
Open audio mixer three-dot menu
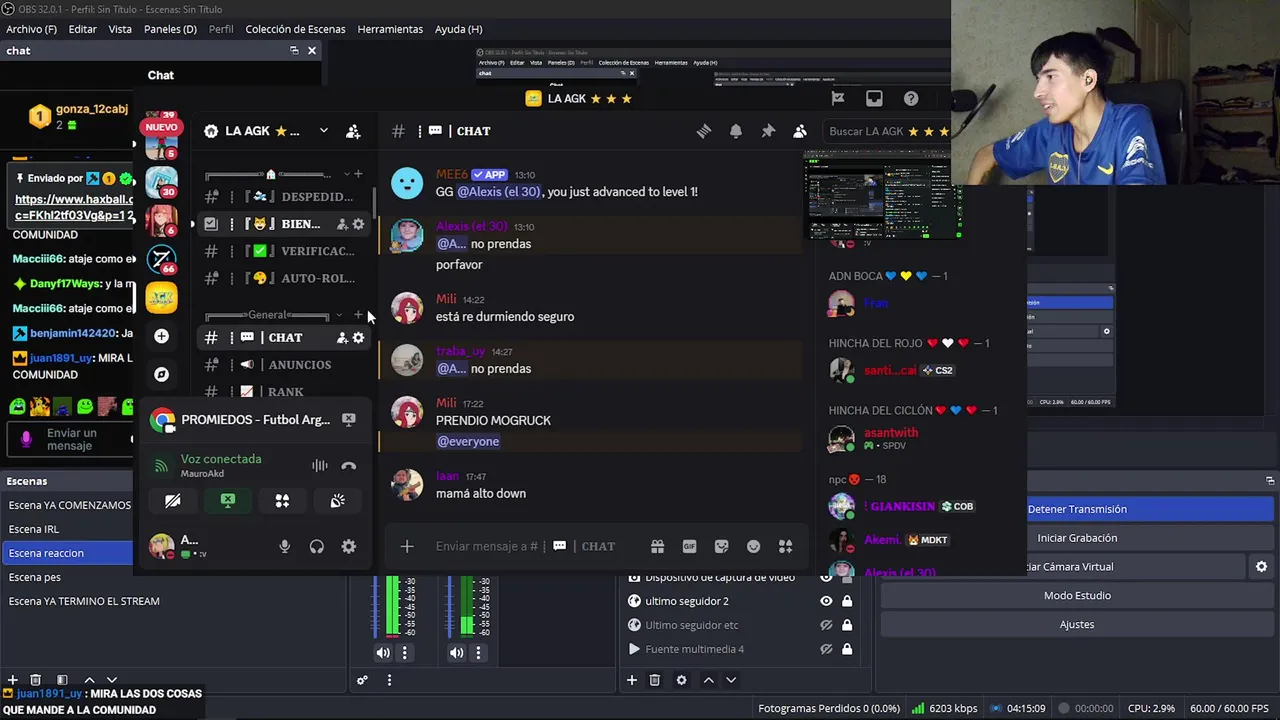[389, 680]
